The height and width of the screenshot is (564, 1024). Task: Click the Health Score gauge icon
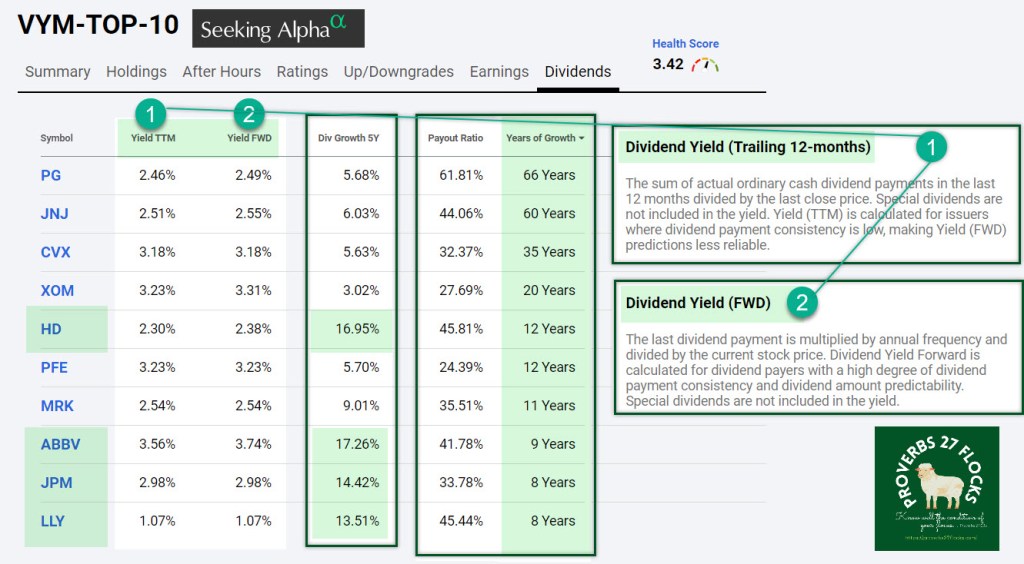point(705,65)
